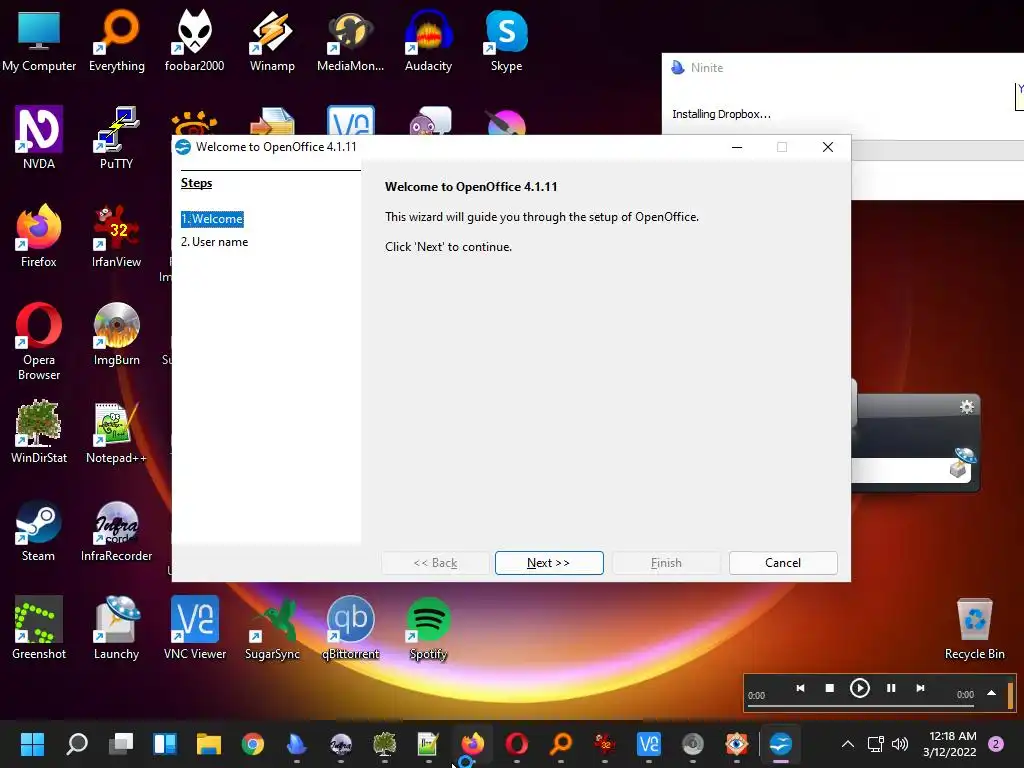Image resolution: width=1024 pixels, height=768 pixels.
Task: Close the OpenOffice welcome window
Action: 827,147
